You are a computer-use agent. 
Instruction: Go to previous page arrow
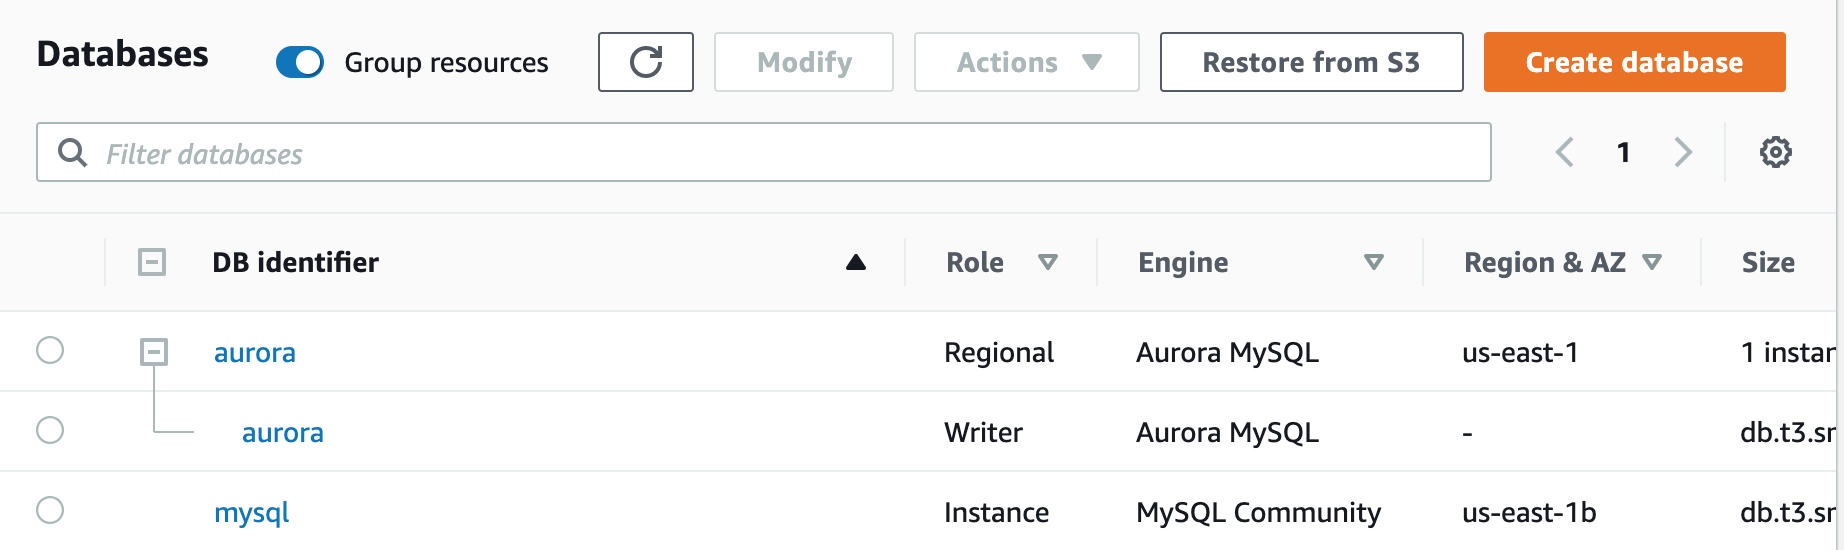pyautogui.click(x=1565, y=153)
